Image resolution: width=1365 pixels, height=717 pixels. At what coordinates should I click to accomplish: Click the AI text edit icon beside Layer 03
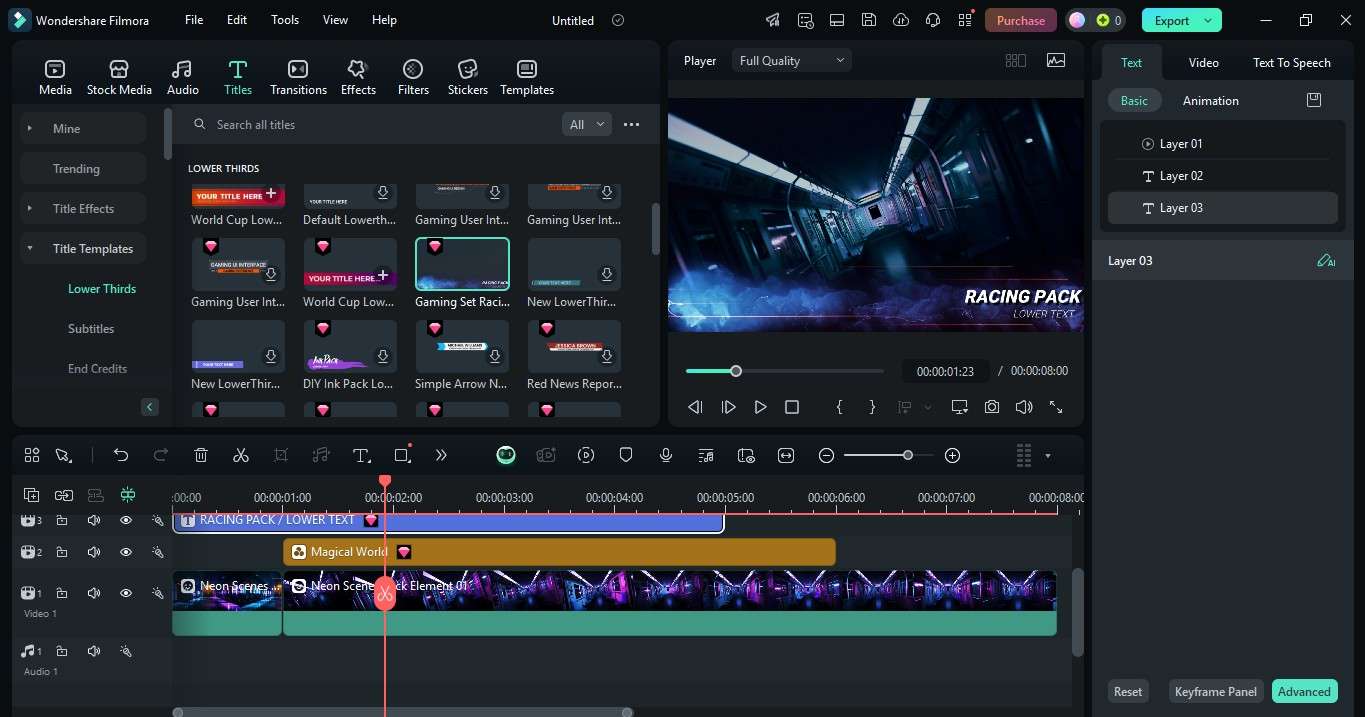pos(1326,261)
